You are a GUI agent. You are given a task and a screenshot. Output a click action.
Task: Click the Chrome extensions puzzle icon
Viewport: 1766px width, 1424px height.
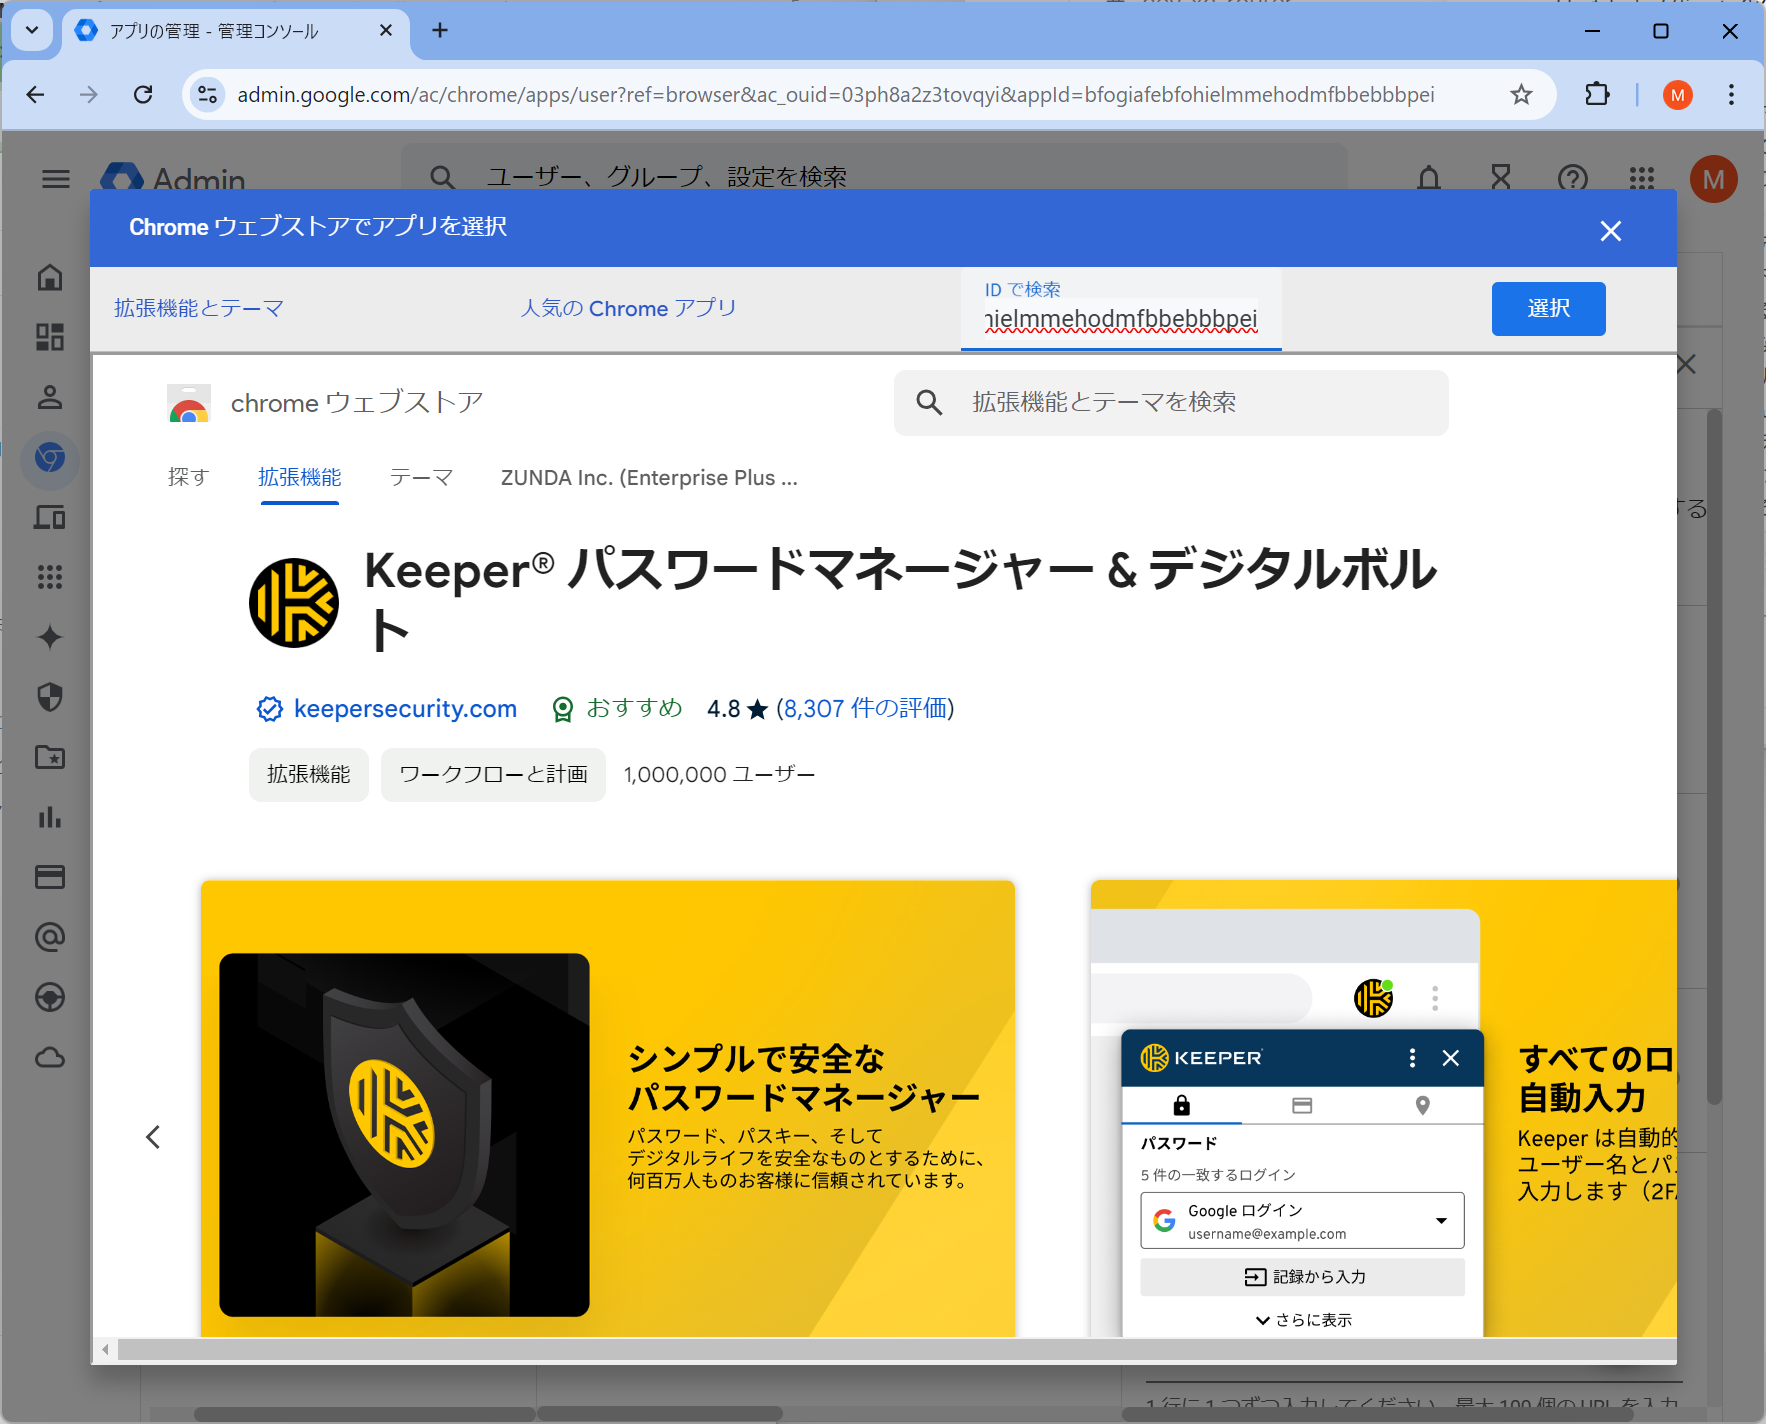click(x=1598, y=94)
